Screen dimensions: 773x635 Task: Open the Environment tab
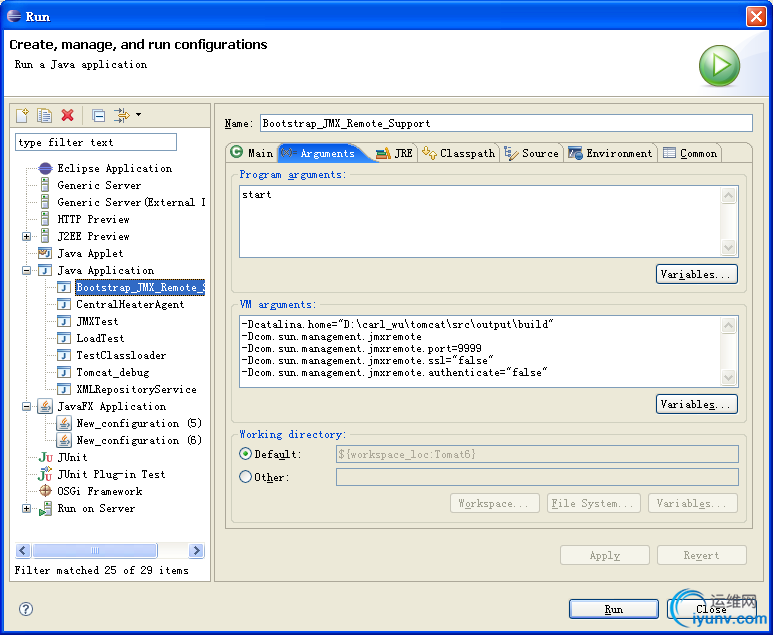pyautogui.click(x=610, y=153)
